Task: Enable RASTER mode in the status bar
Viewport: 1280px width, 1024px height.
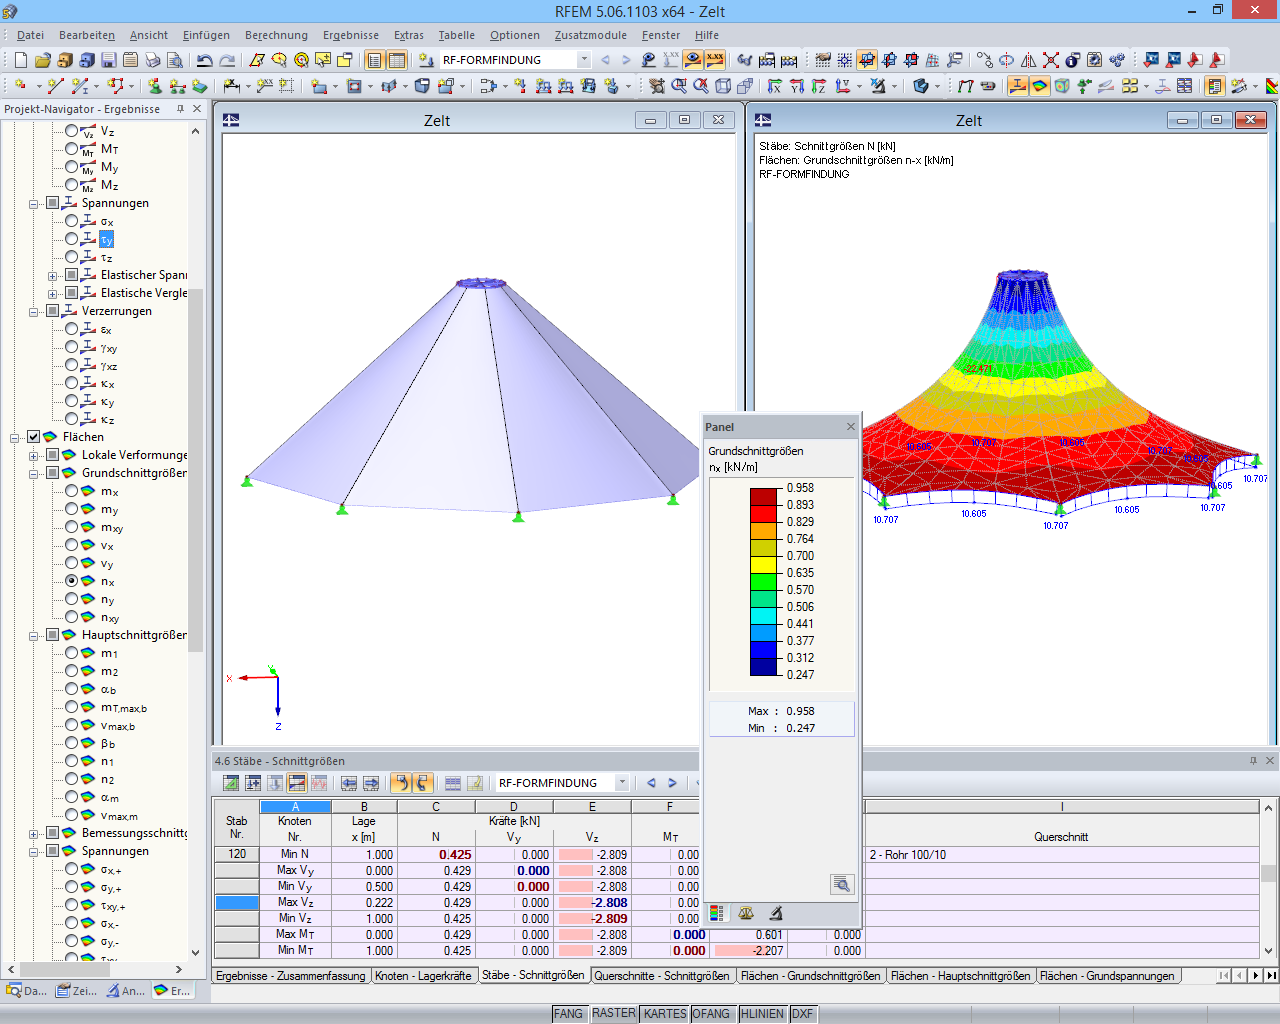Action: 613,1013
